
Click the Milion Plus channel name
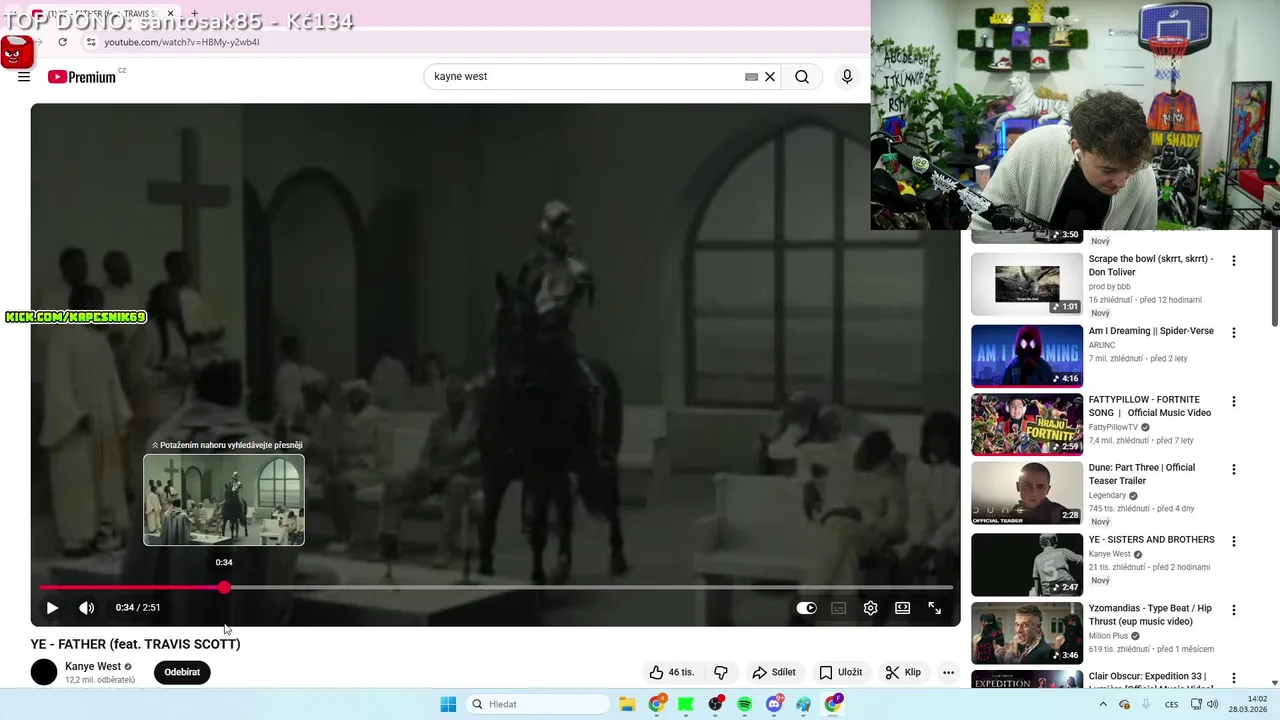pyautogui.click(x=1108, y=636)
